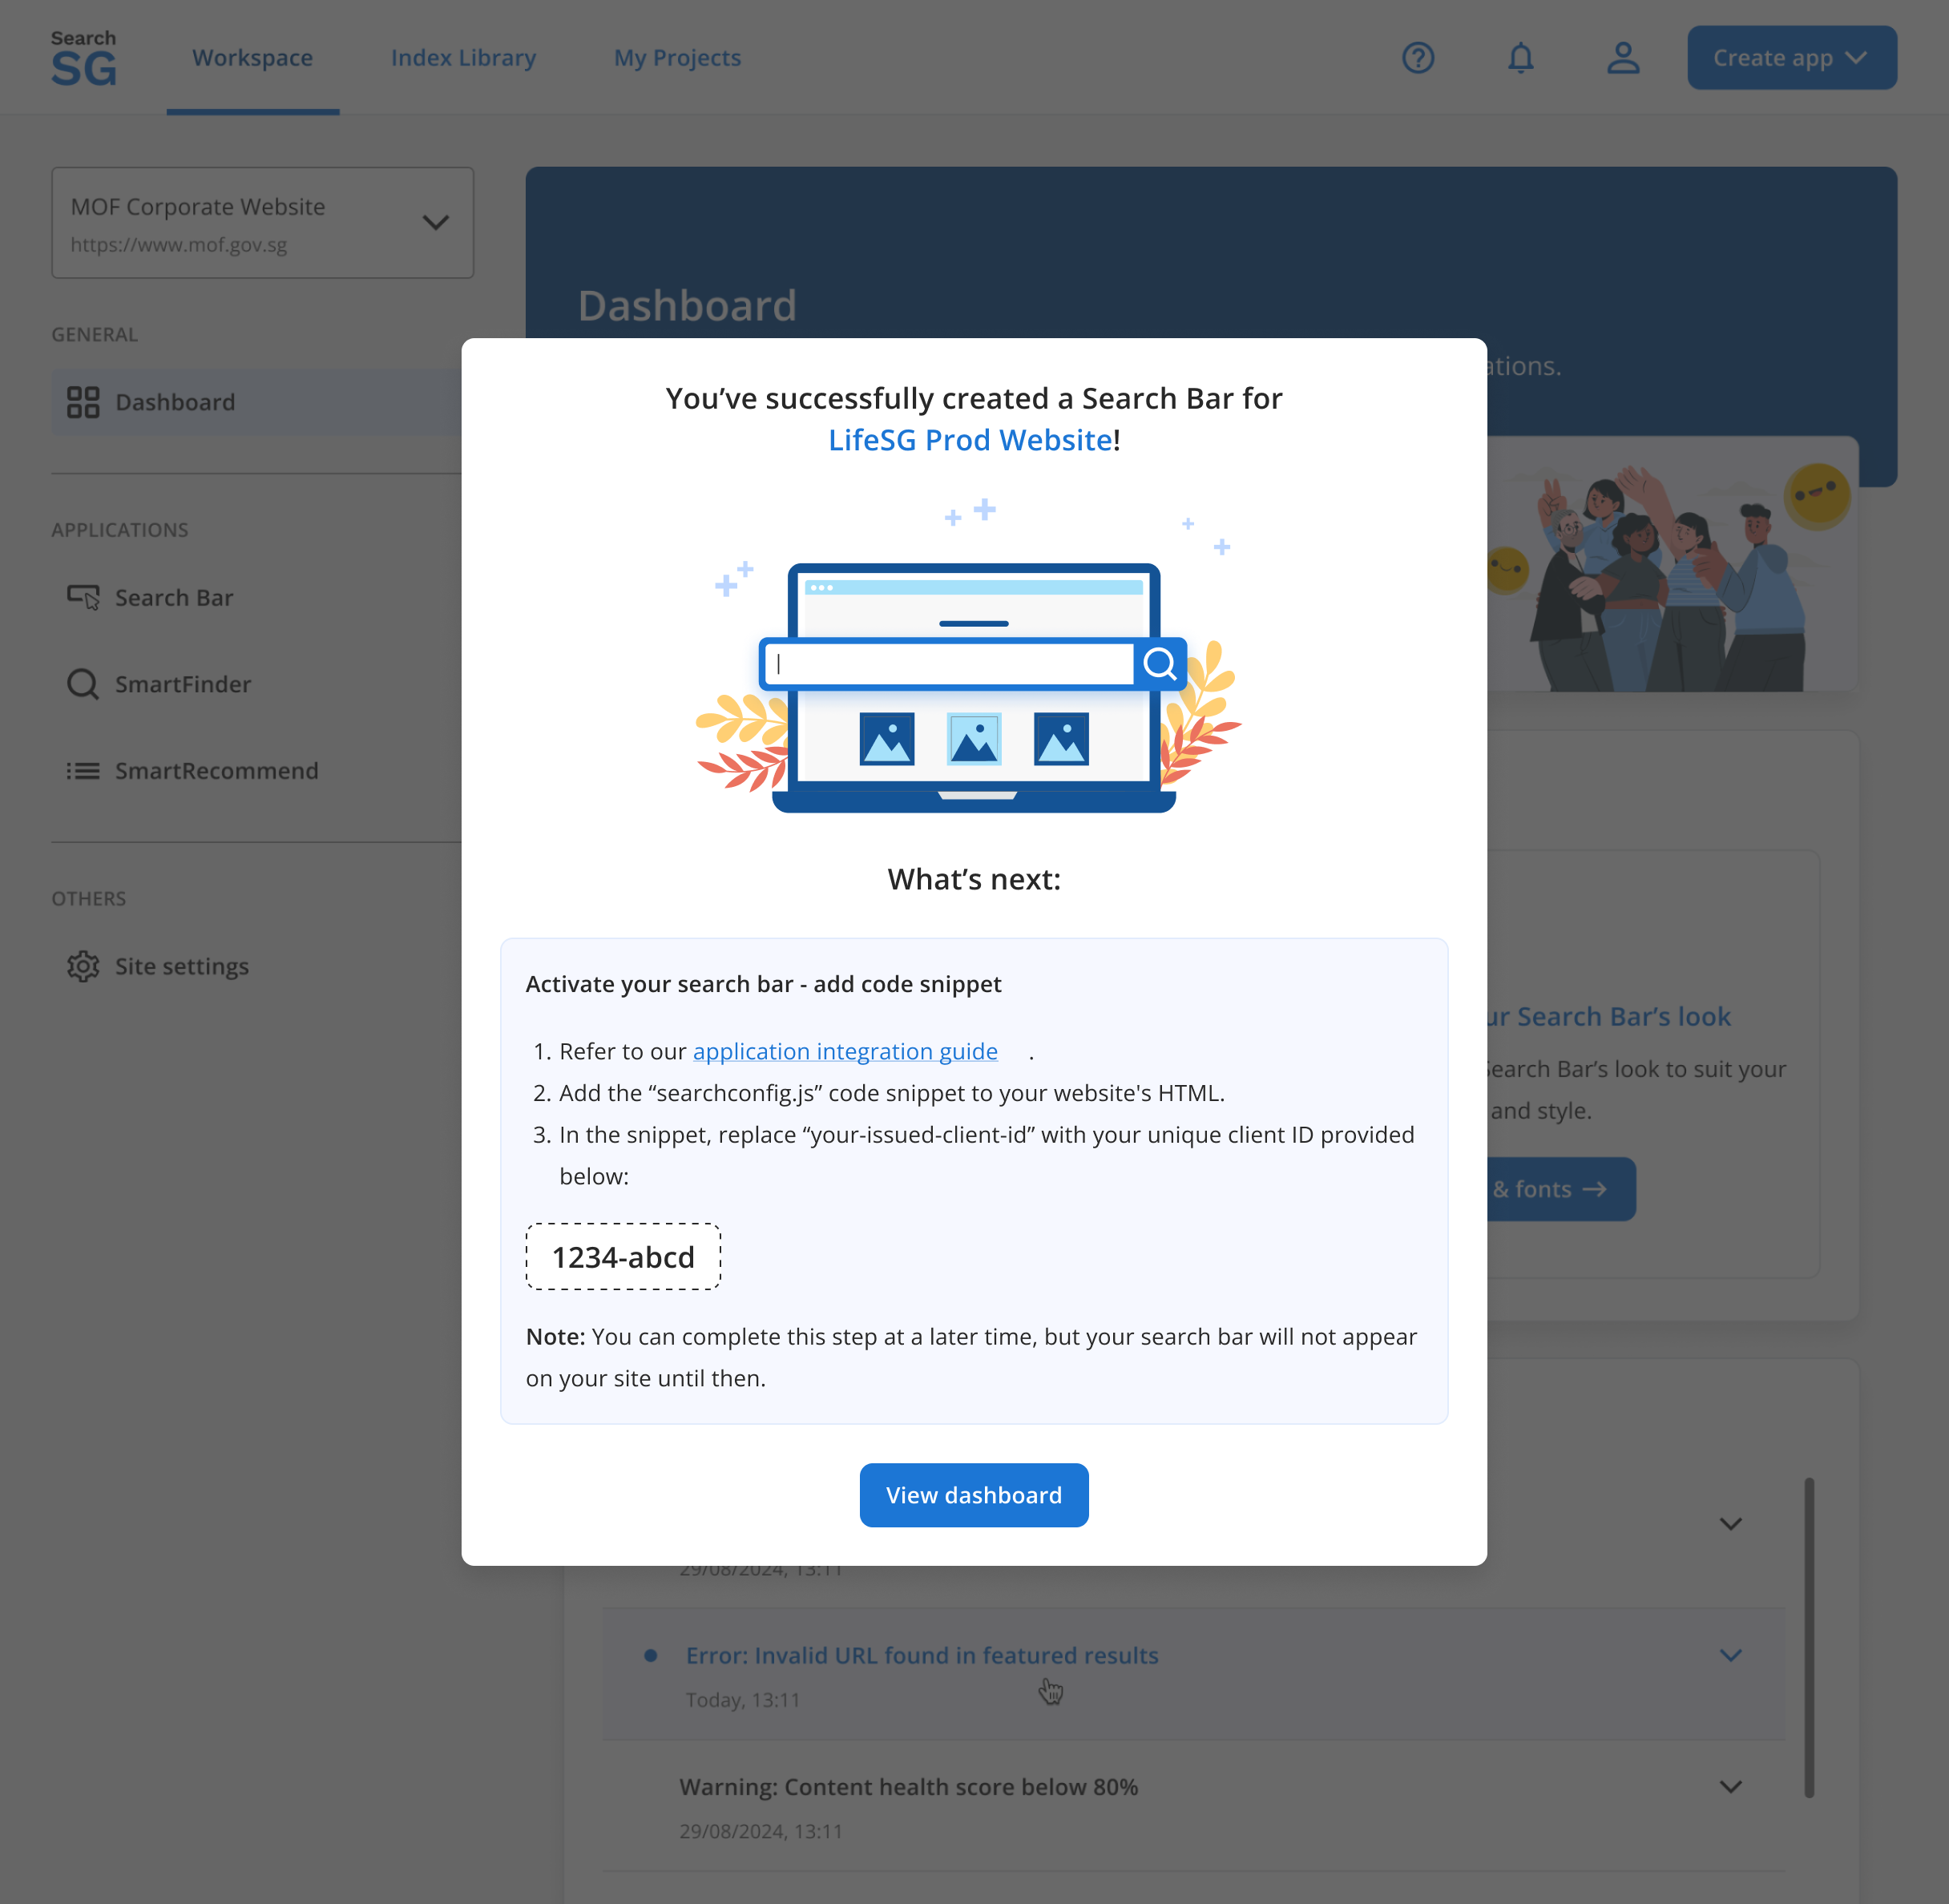The width and height of the screenshot is (1949, 1904).
Task: Switch to the Workspace tab
Action: [x=252, y=57]
